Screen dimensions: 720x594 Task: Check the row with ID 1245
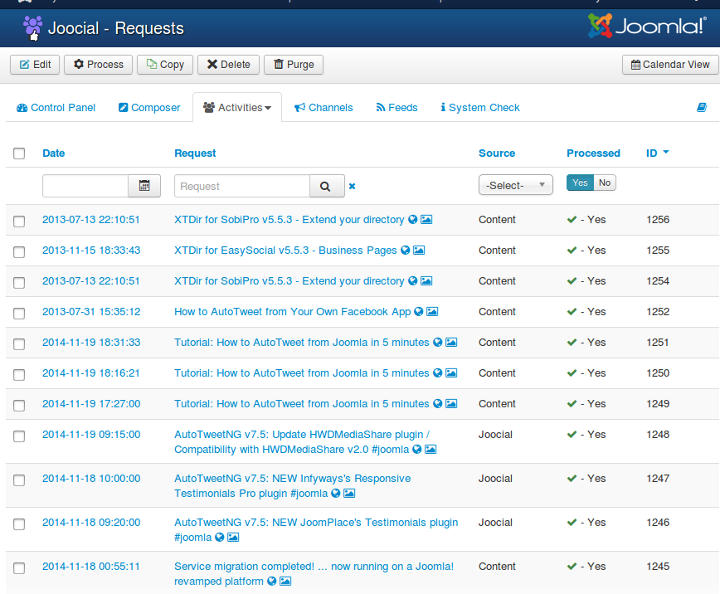[x=19, y=568]
